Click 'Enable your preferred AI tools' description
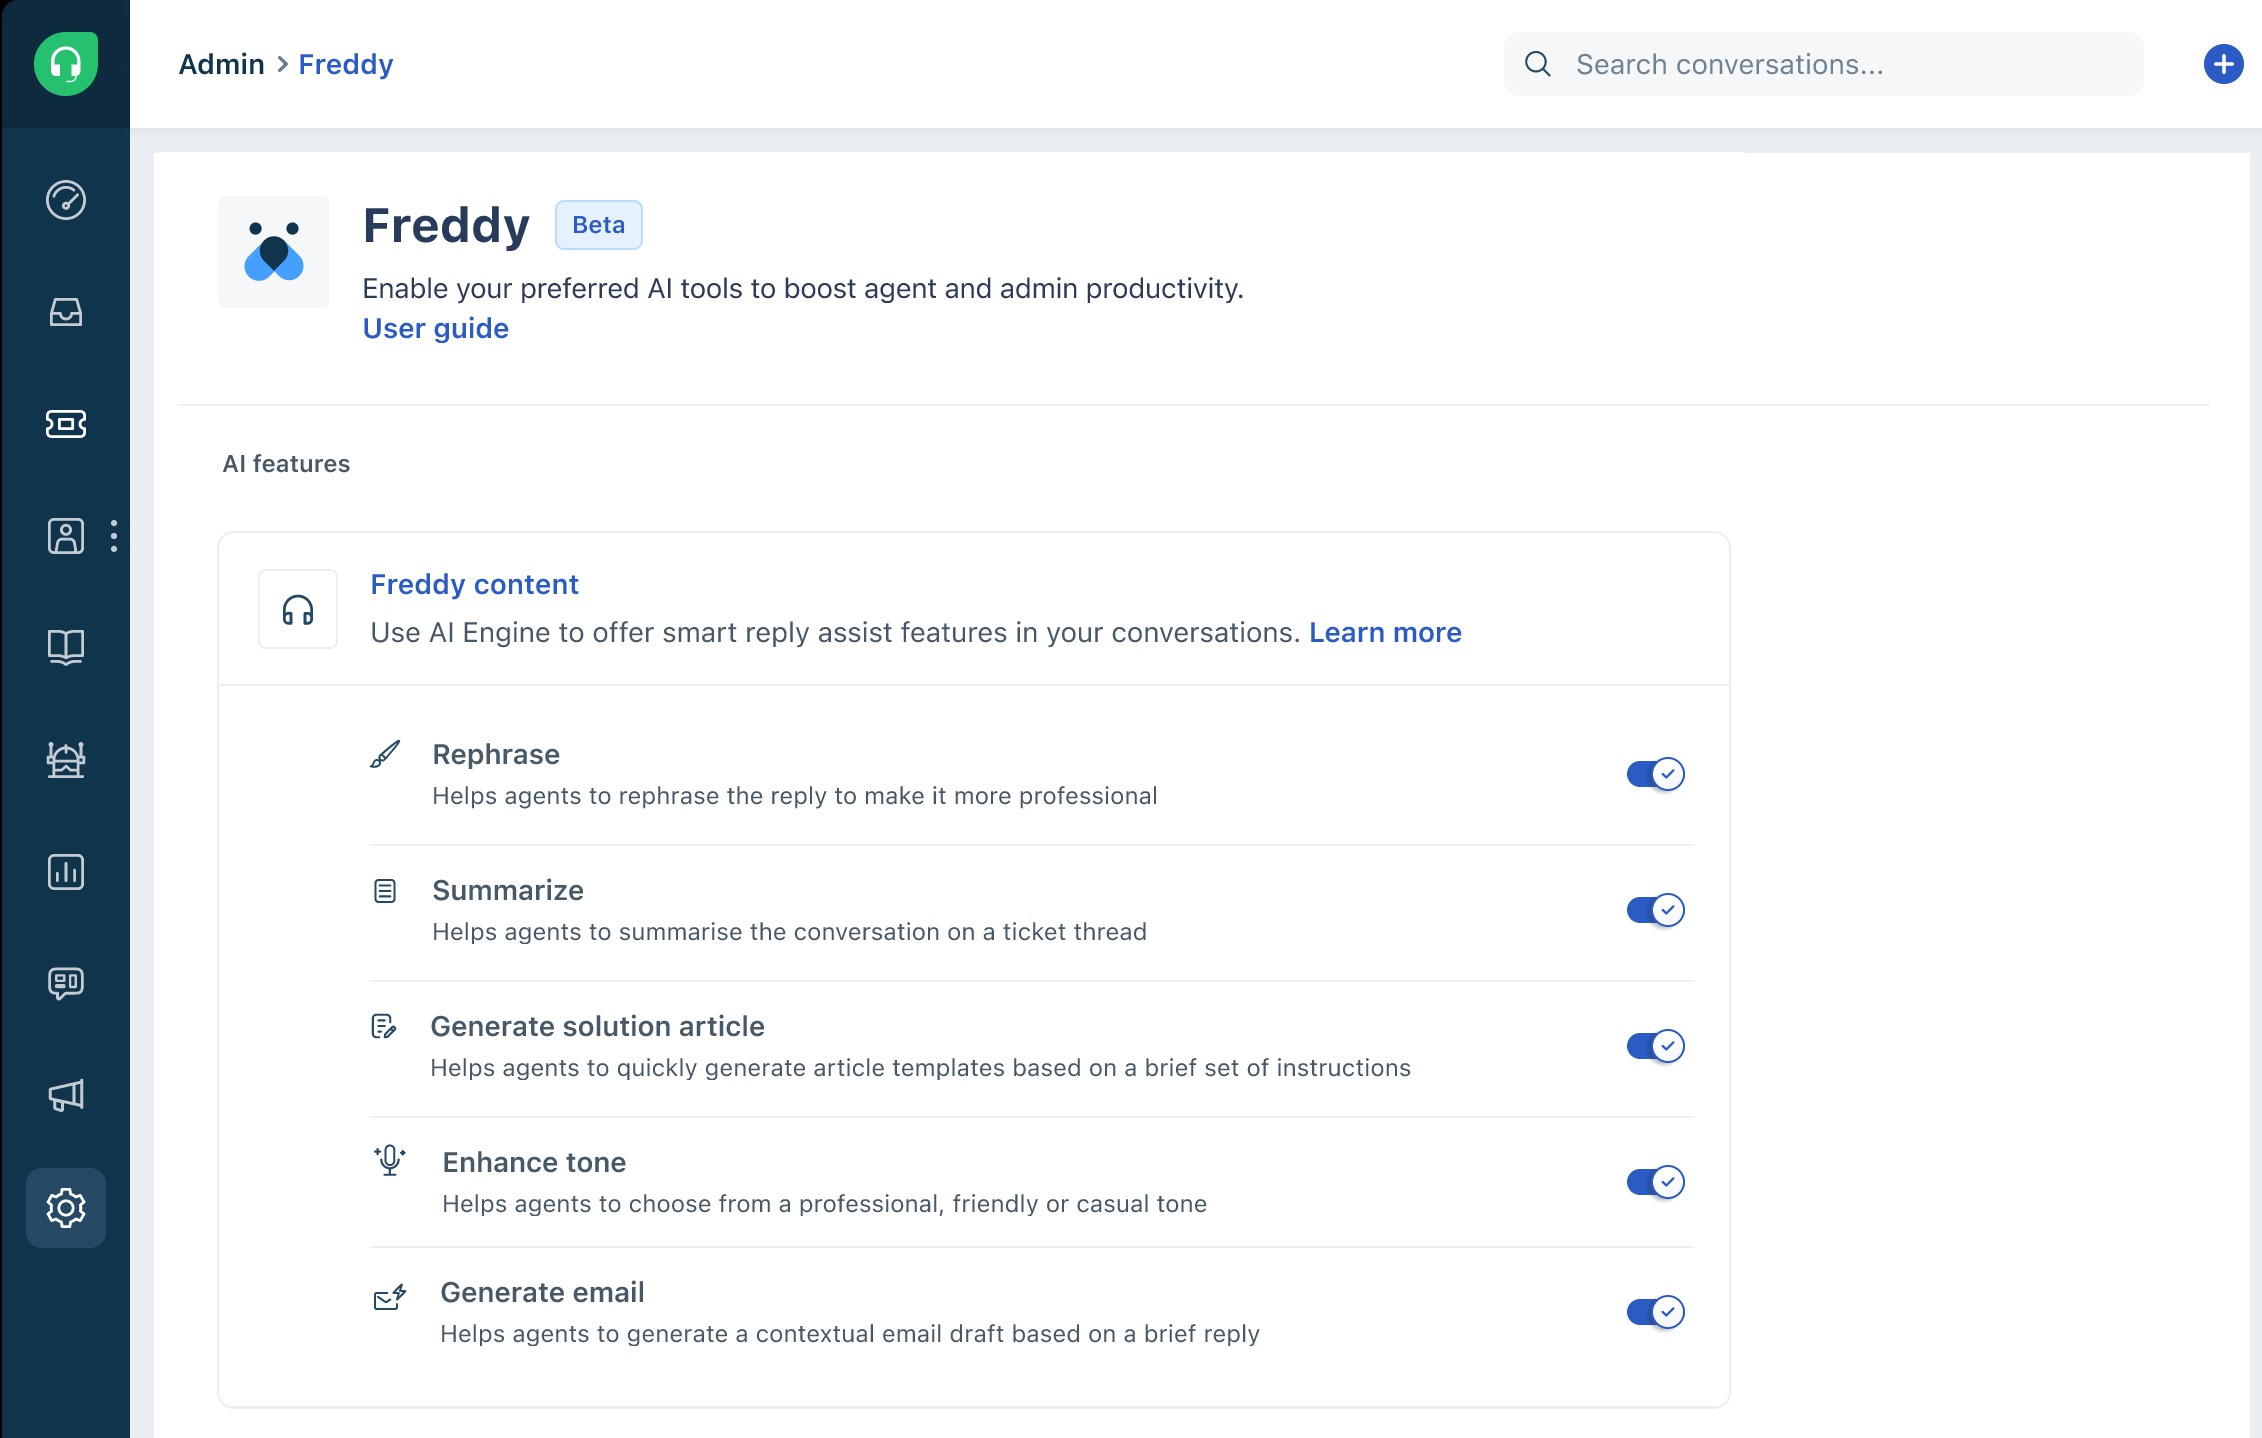This screenshot has width=2262, height=1438. 803,288
